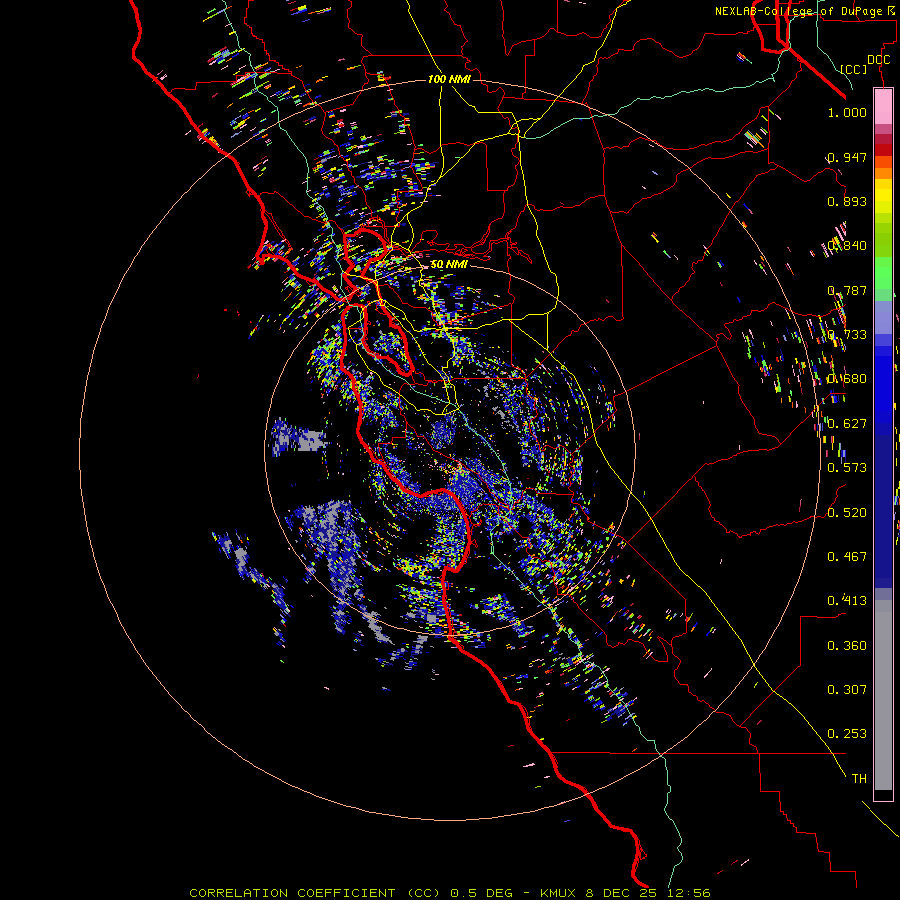
Task: Click the [CC] legend heading
Action: pos(854,69)
